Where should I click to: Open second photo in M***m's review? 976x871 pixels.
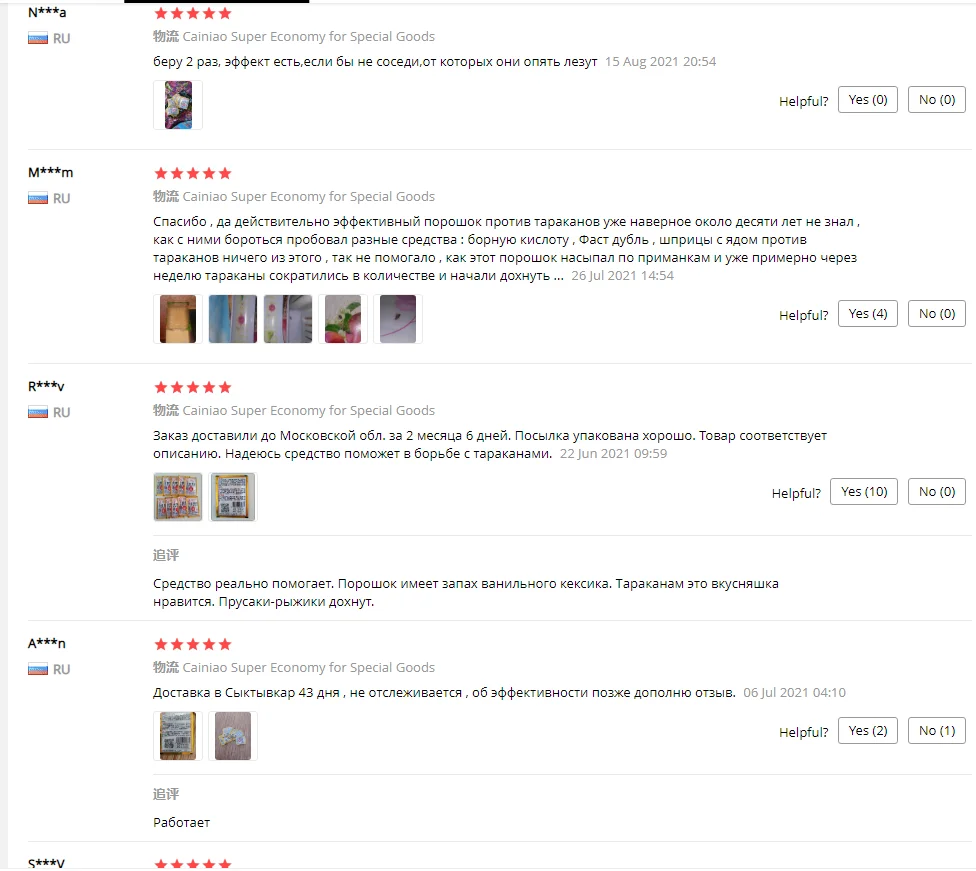233,319
